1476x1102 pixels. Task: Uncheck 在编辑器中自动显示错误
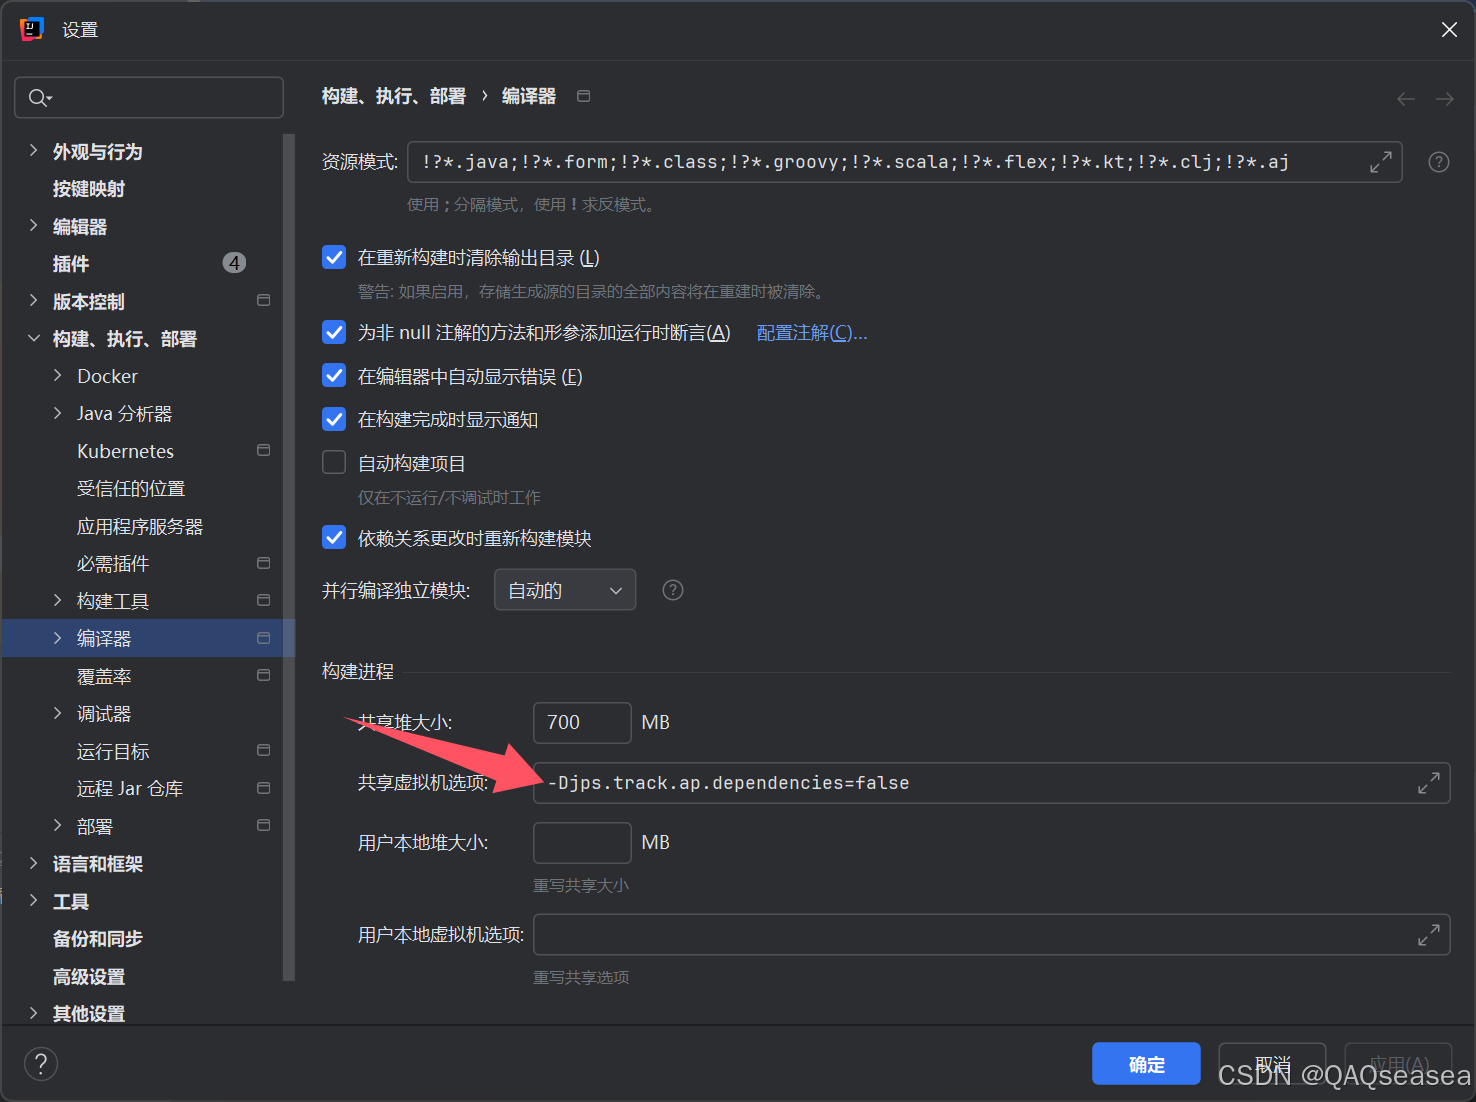333,376
